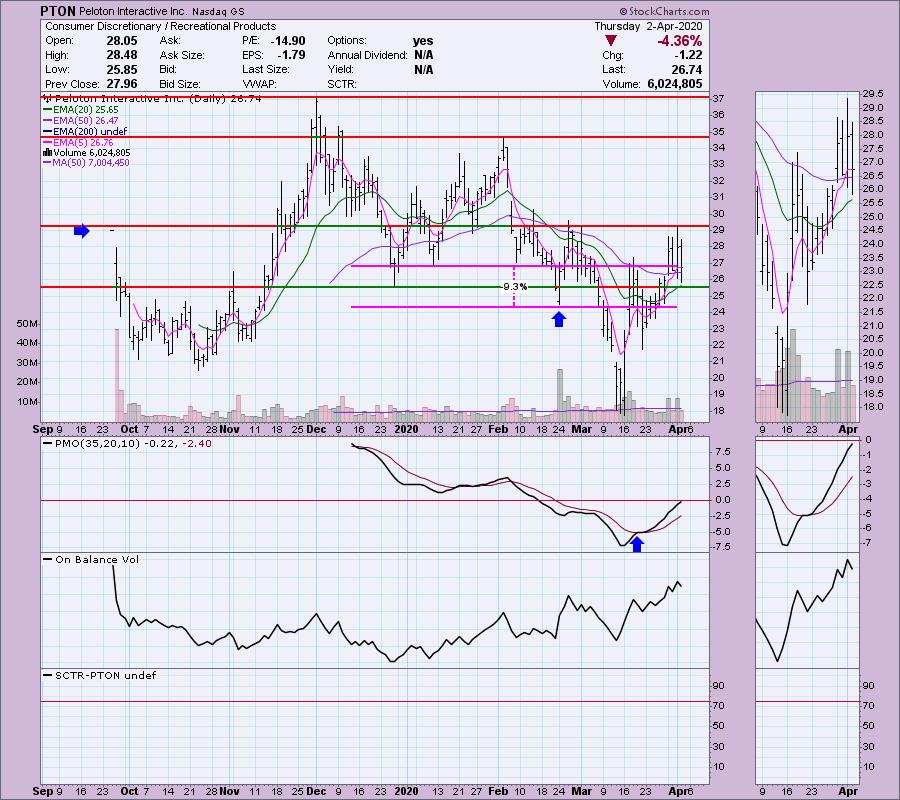Click the red down-triangle change indicator
Viewport: 900px width, 800px height.
(x=611, y=40)
